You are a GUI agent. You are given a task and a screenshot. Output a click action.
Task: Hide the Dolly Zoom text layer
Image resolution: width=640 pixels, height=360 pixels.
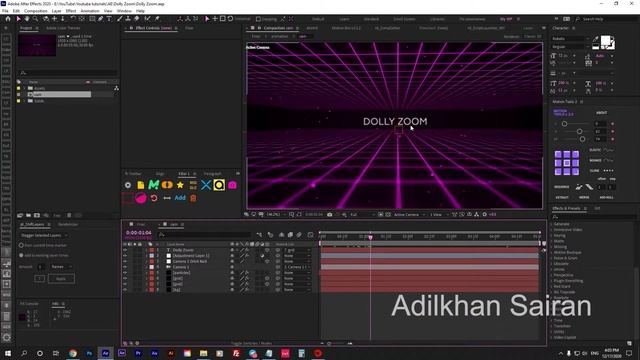click(x=125, y=250)
